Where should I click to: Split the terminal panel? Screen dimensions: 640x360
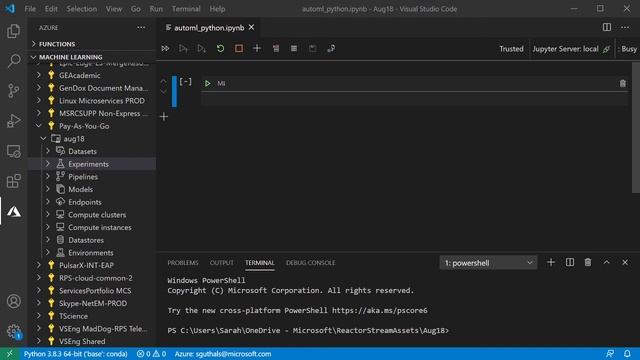tap(570, 262)
